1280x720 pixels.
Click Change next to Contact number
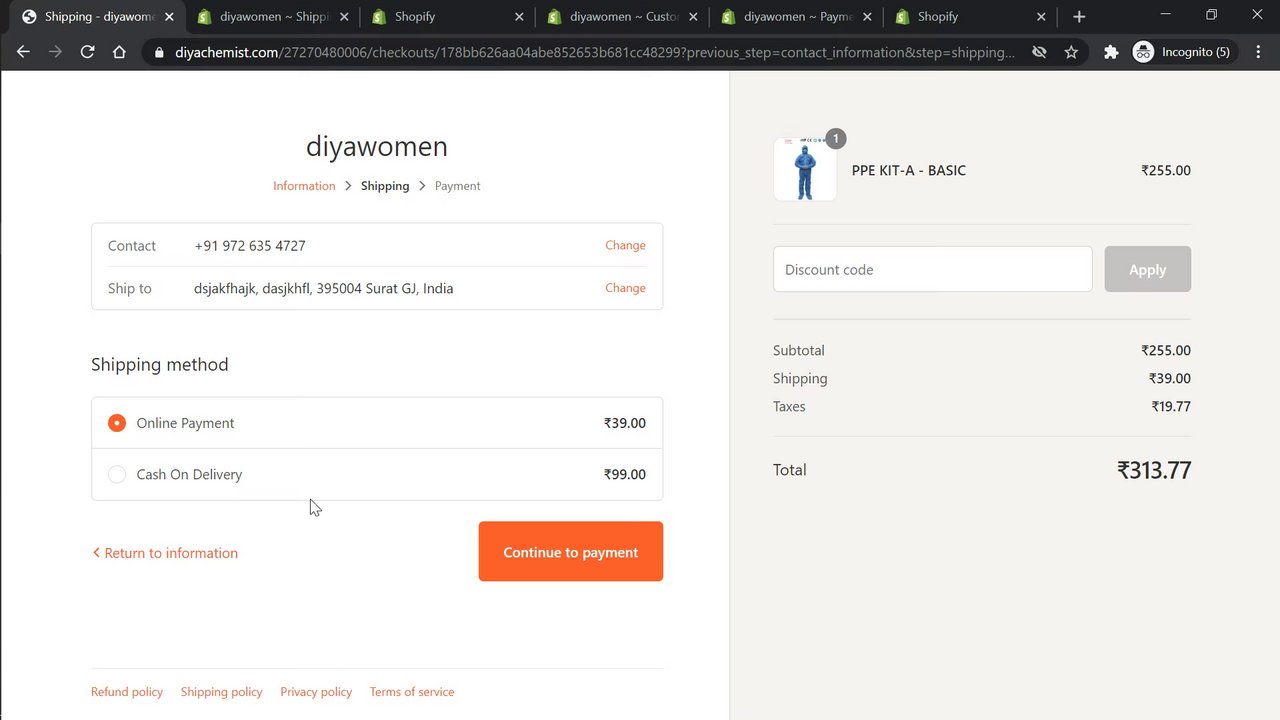(625, 245)
